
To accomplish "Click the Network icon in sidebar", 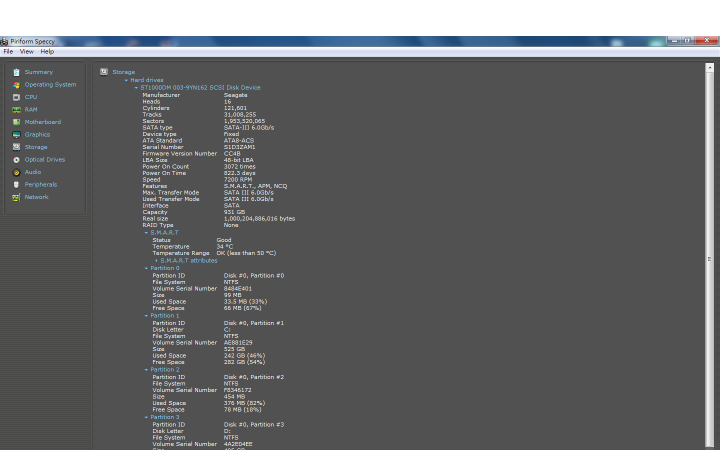I will pyautogui.click(x=17, y=197).
